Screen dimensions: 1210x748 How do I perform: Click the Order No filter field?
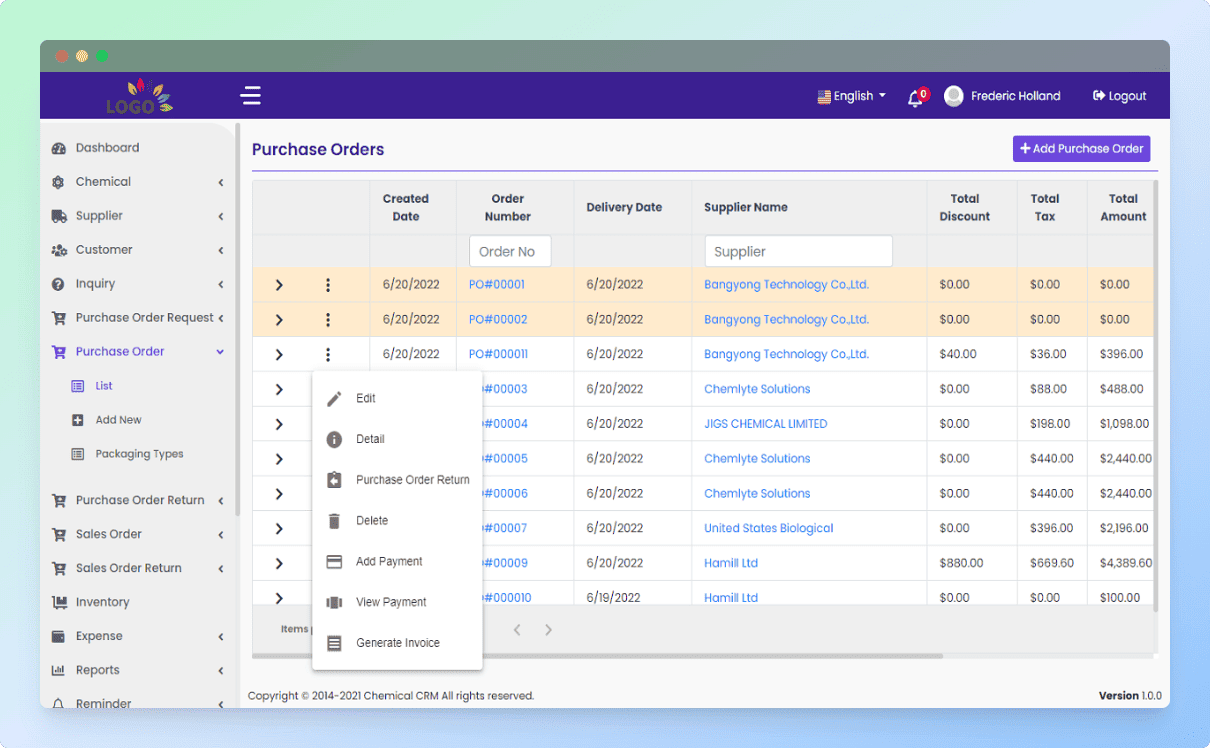tap(510, 252)
